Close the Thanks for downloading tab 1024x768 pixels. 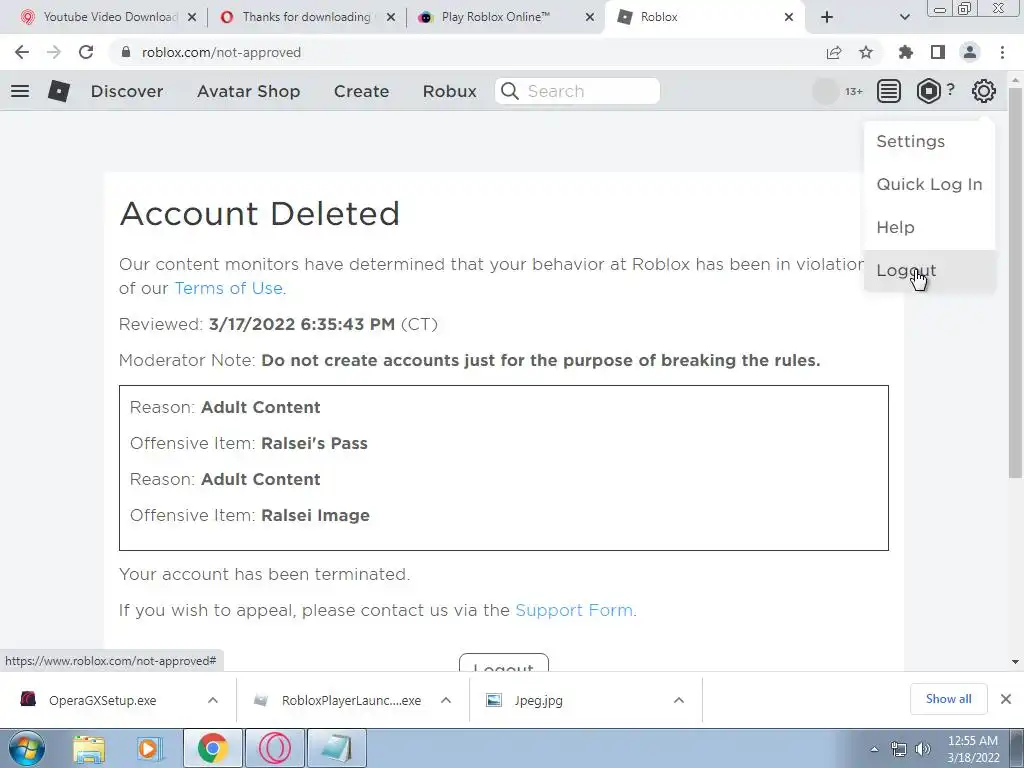[391, 18]
